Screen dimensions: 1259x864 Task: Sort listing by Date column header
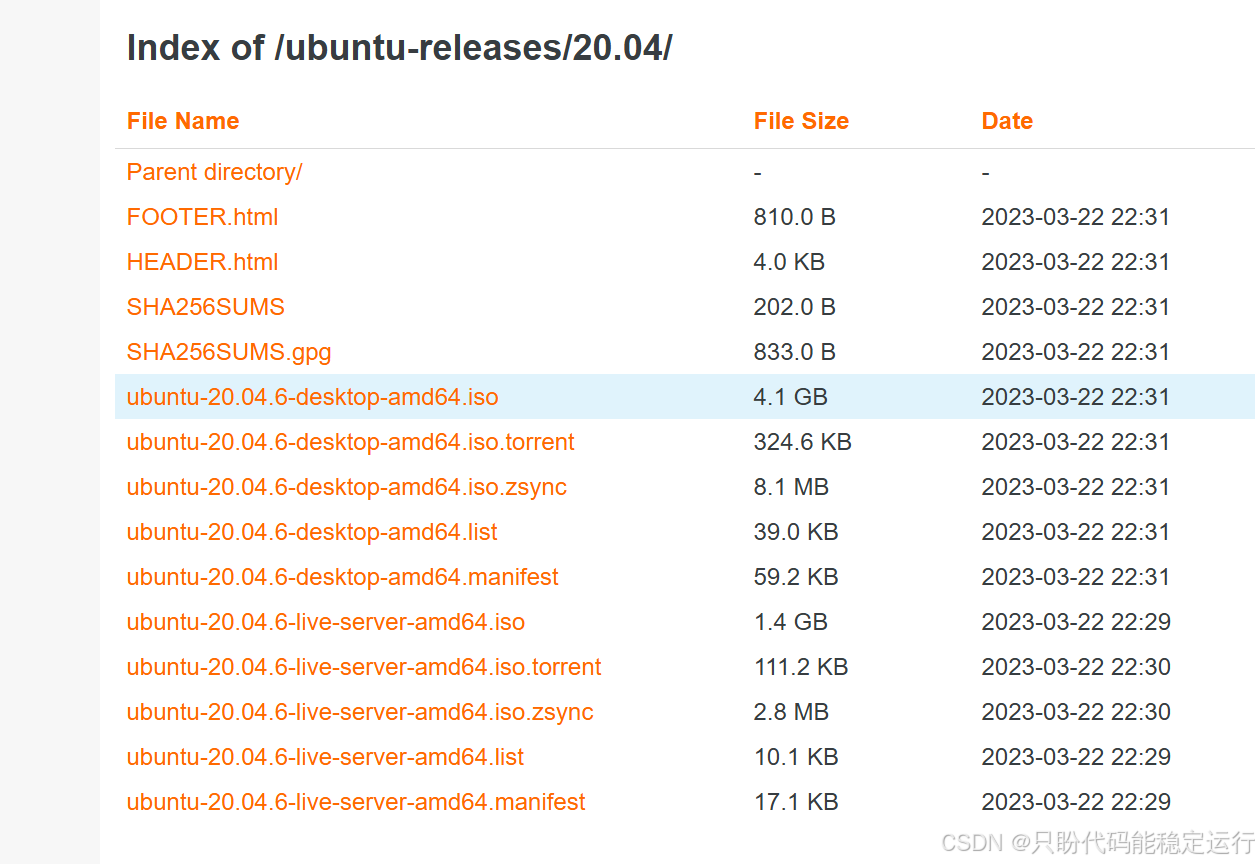pyautogui.click(x=1007, y=121)
